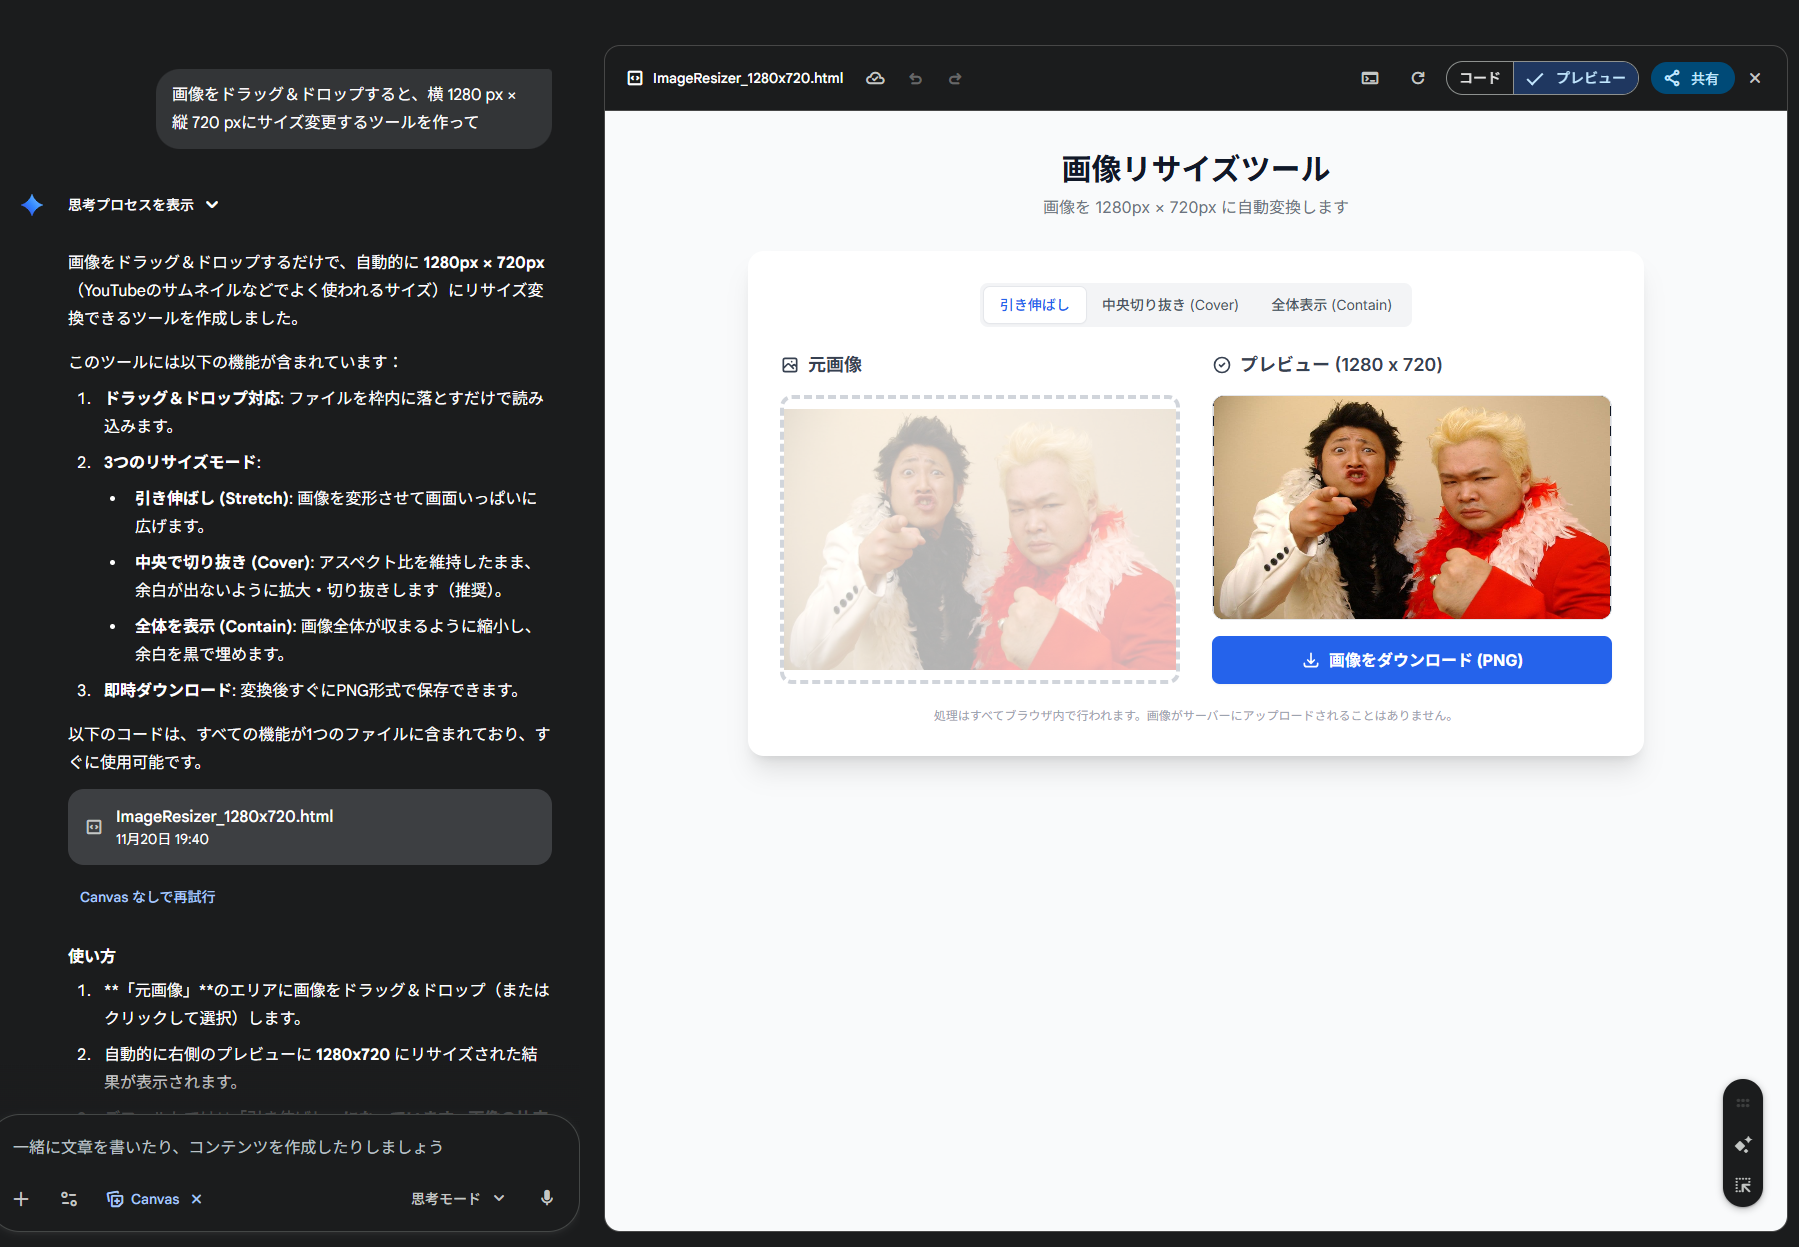Select the 中央切り抜き (Cover) tab
Image resolution: width=1799 pixels, height=1247 pixels.
pyautogui.click(x=1170, y=305)
